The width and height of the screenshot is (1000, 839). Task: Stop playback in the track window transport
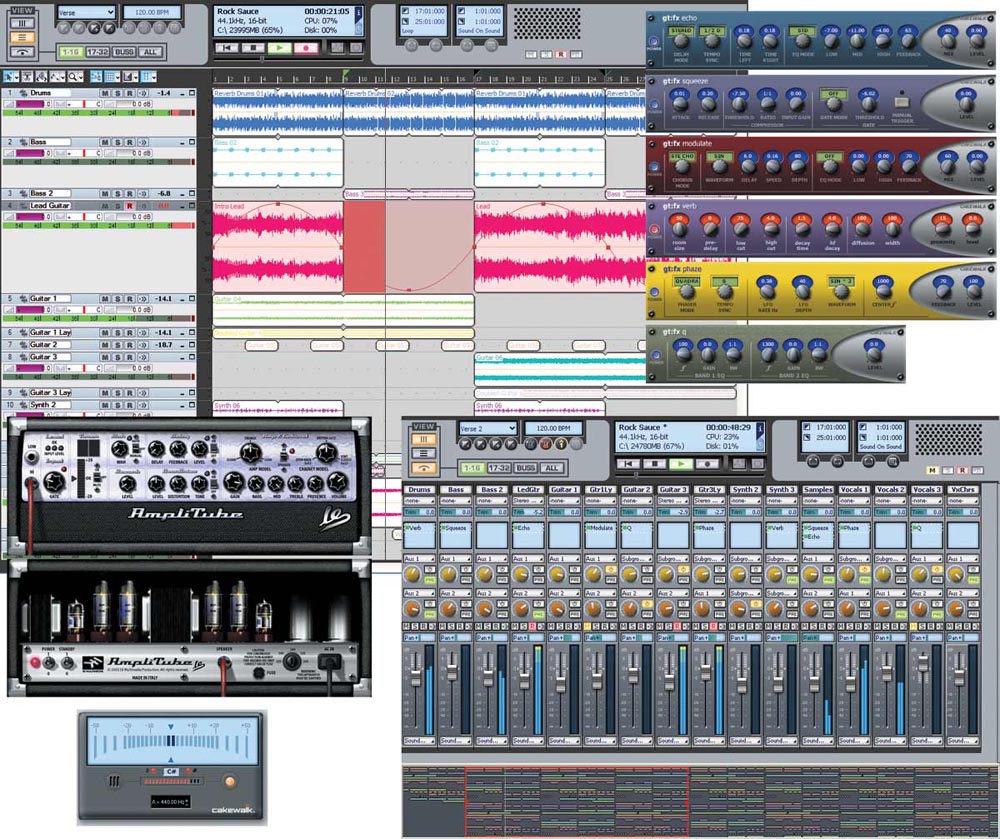click(x=253, y=48)
